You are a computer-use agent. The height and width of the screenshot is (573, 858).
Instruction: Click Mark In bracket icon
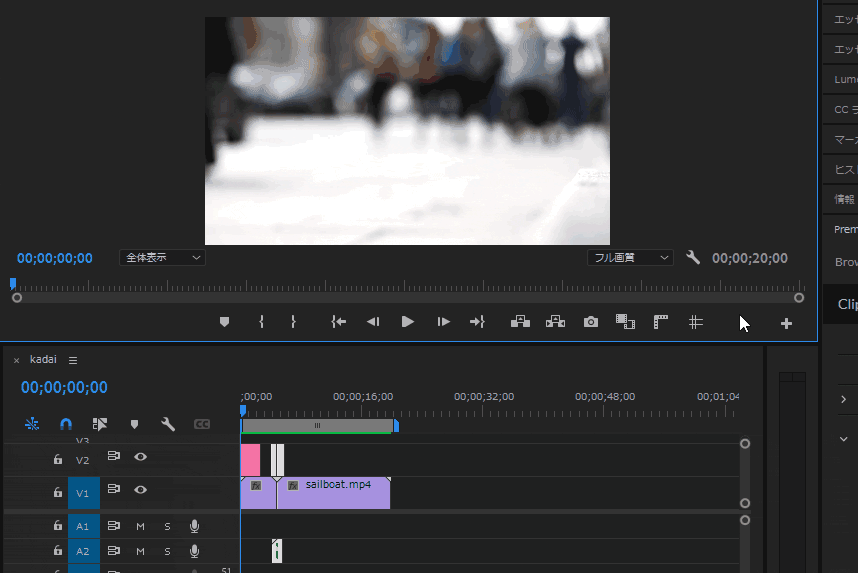[x=262, y=322]
